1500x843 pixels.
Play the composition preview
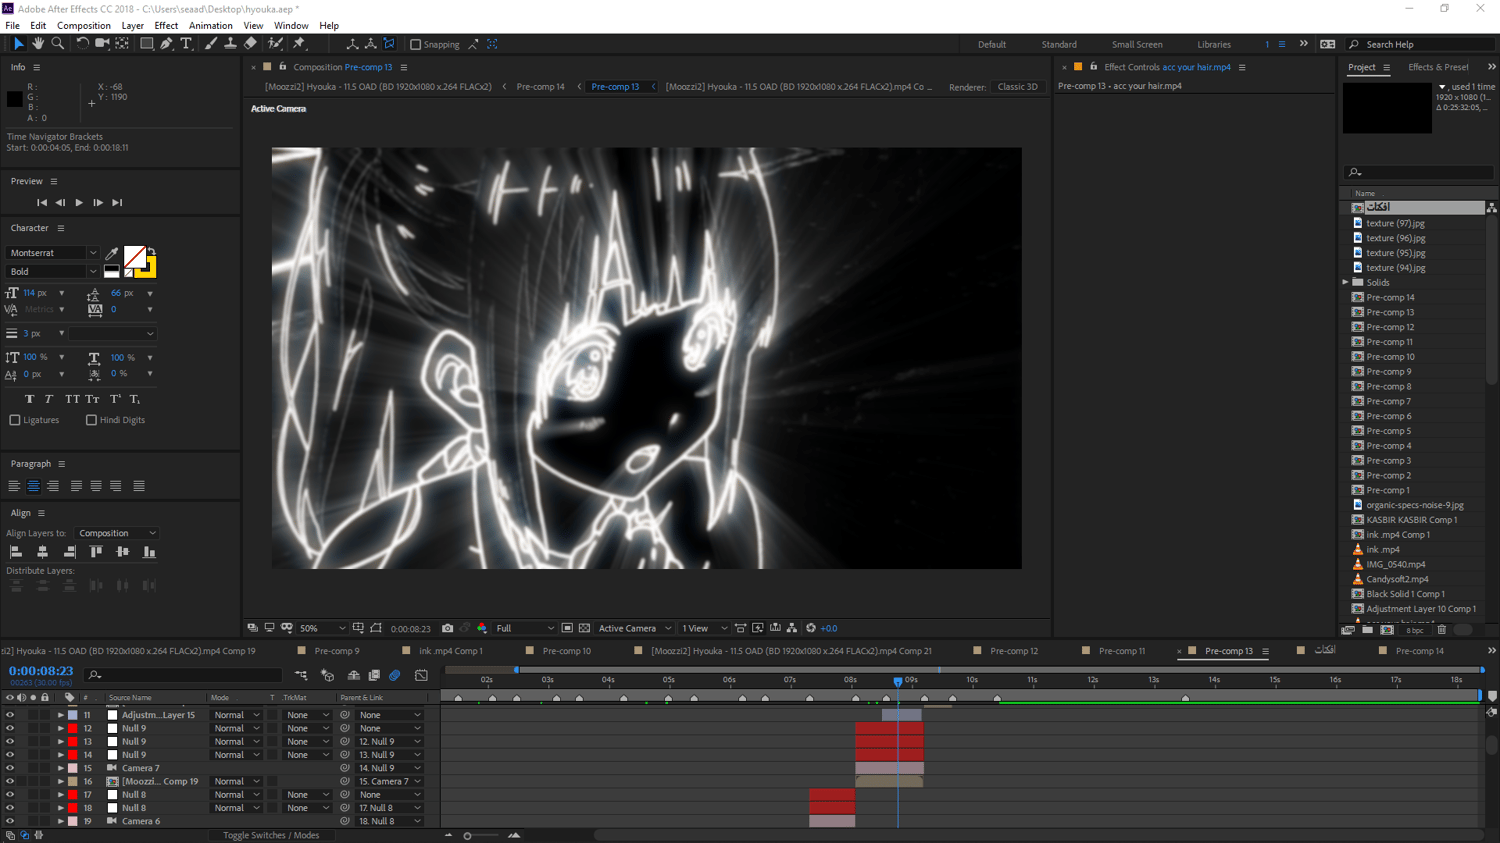pyautogui.click(x=79, y=203)
